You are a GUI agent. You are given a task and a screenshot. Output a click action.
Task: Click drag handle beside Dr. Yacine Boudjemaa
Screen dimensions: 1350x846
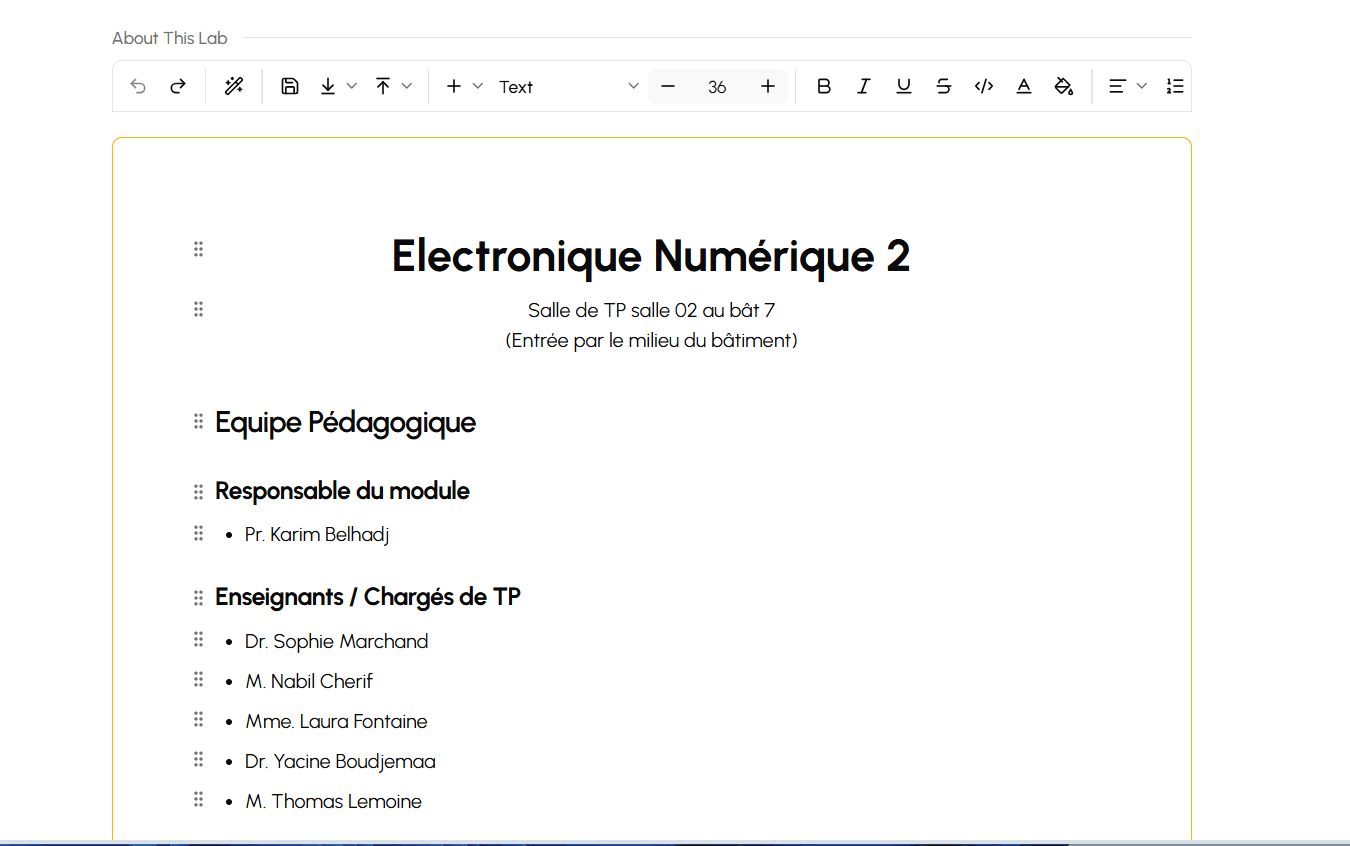(198, 759)
